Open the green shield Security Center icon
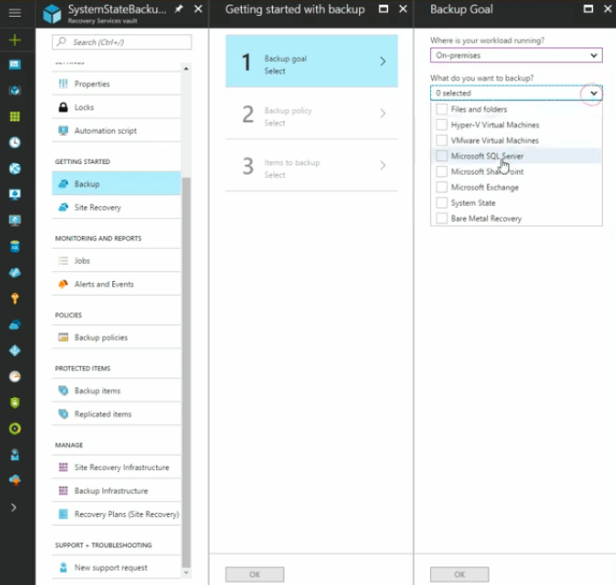The height and width of the screenshot is (585, 616). 15,403
